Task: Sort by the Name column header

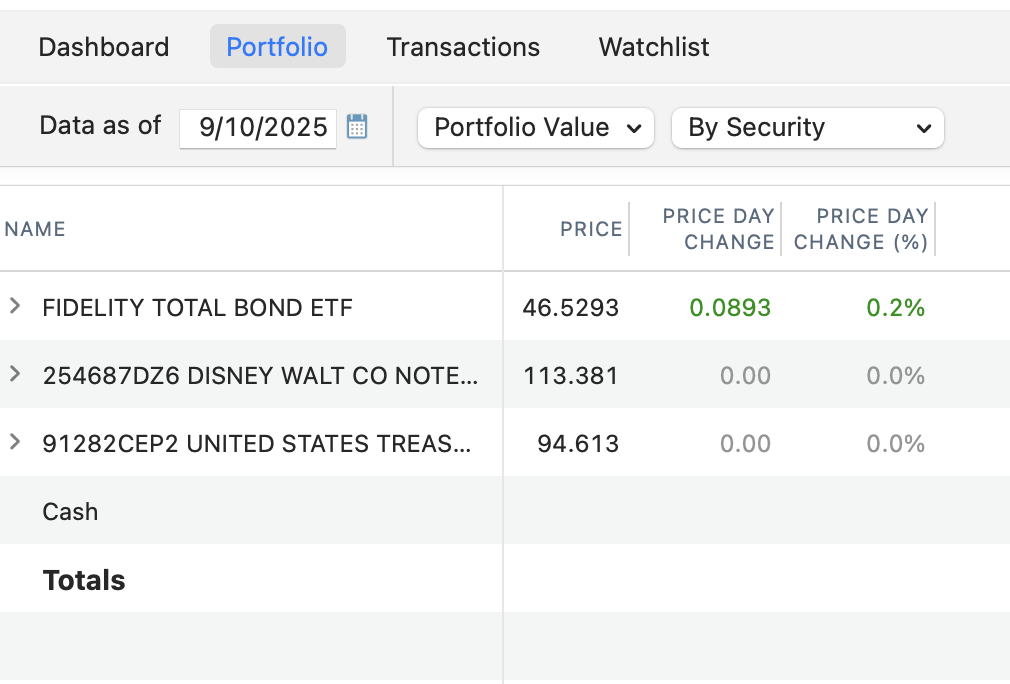Action: pos(35,229)
